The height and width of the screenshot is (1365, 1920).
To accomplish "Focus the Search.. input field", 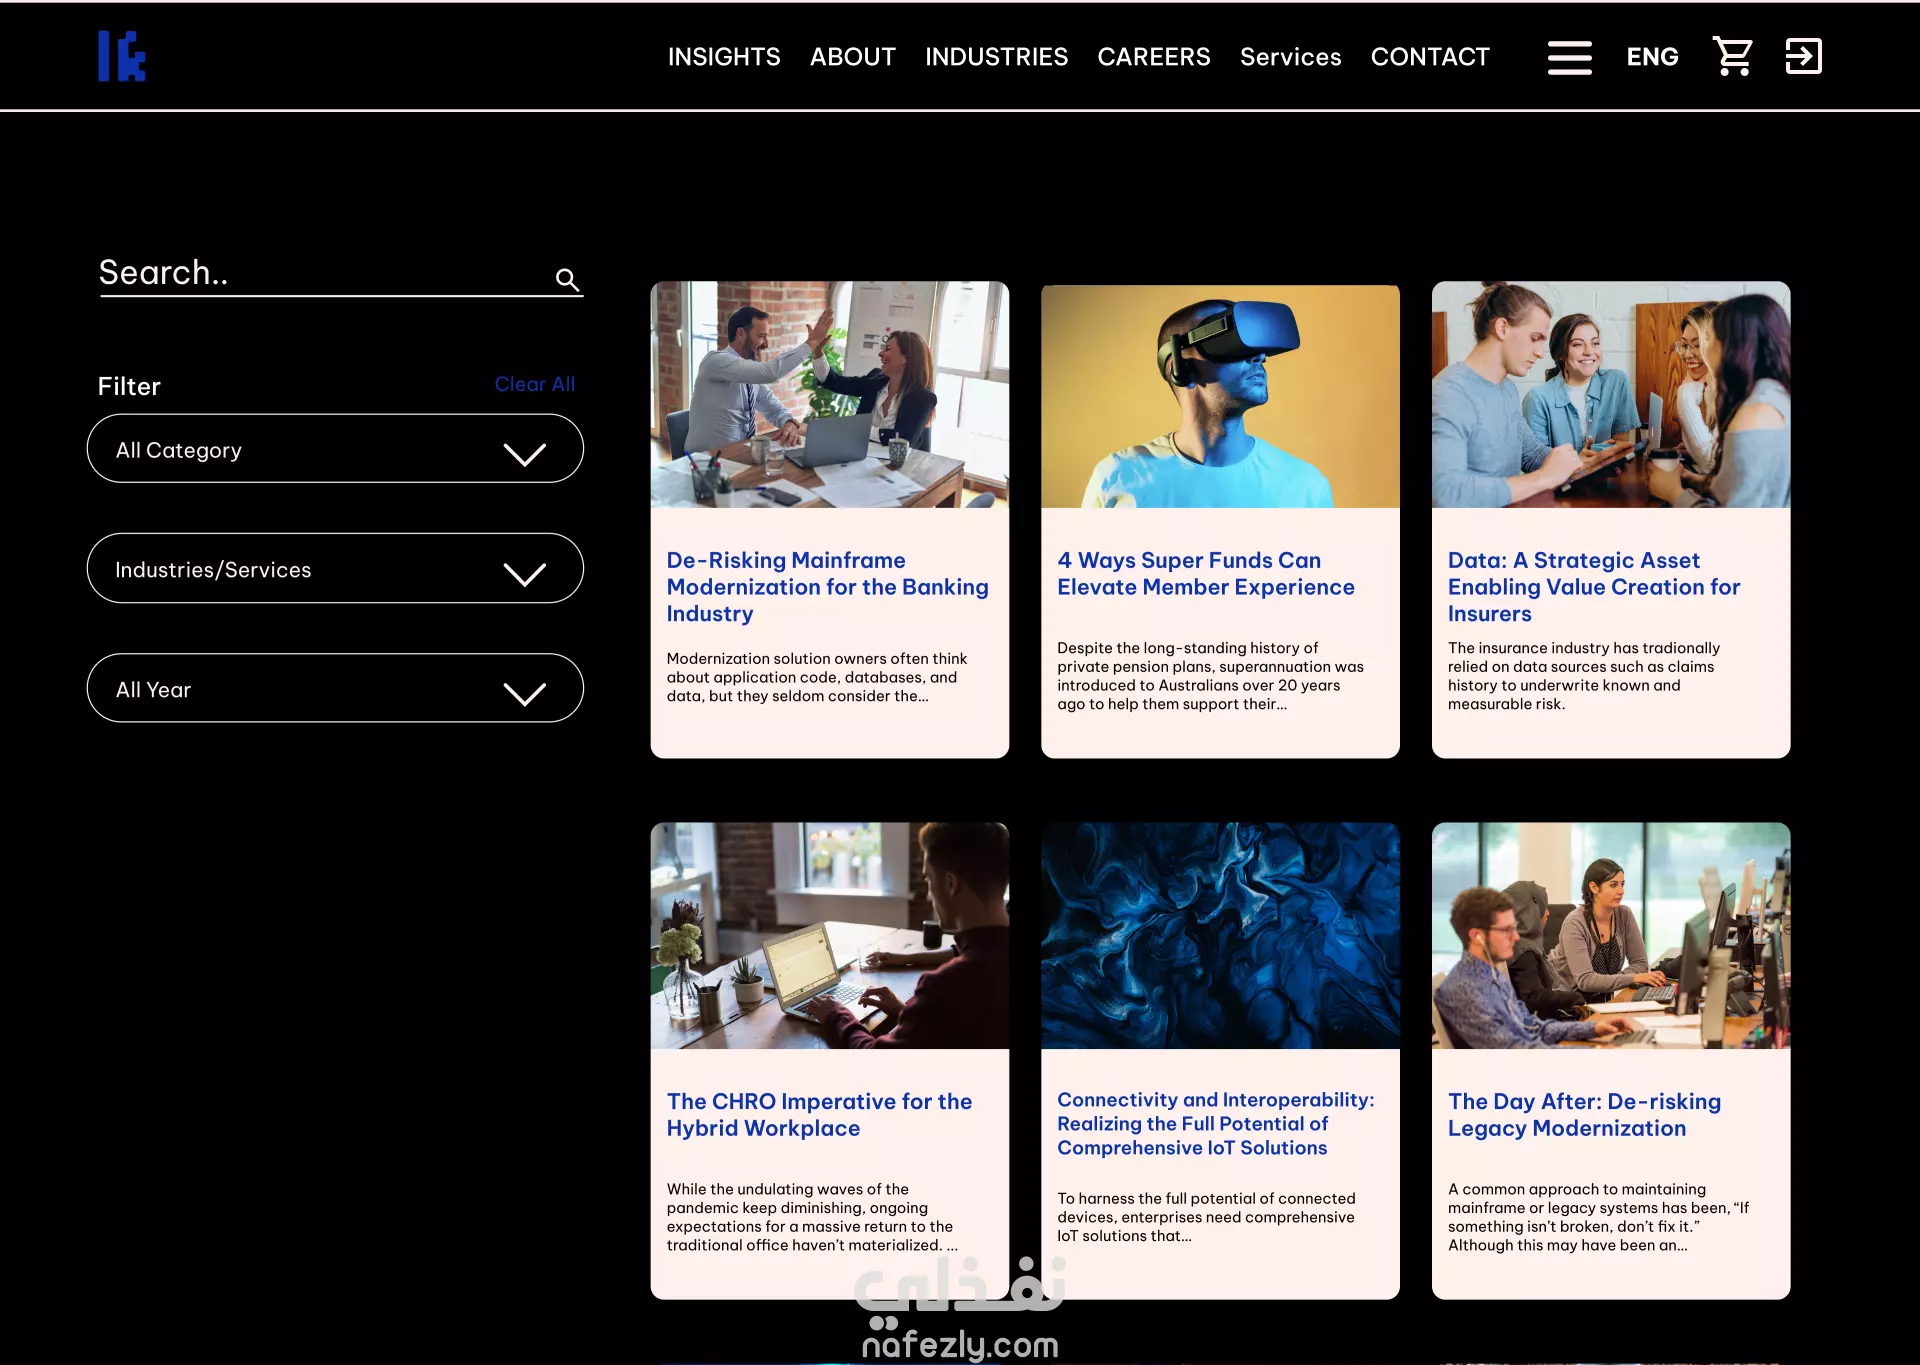I will [x=340, y=273].
